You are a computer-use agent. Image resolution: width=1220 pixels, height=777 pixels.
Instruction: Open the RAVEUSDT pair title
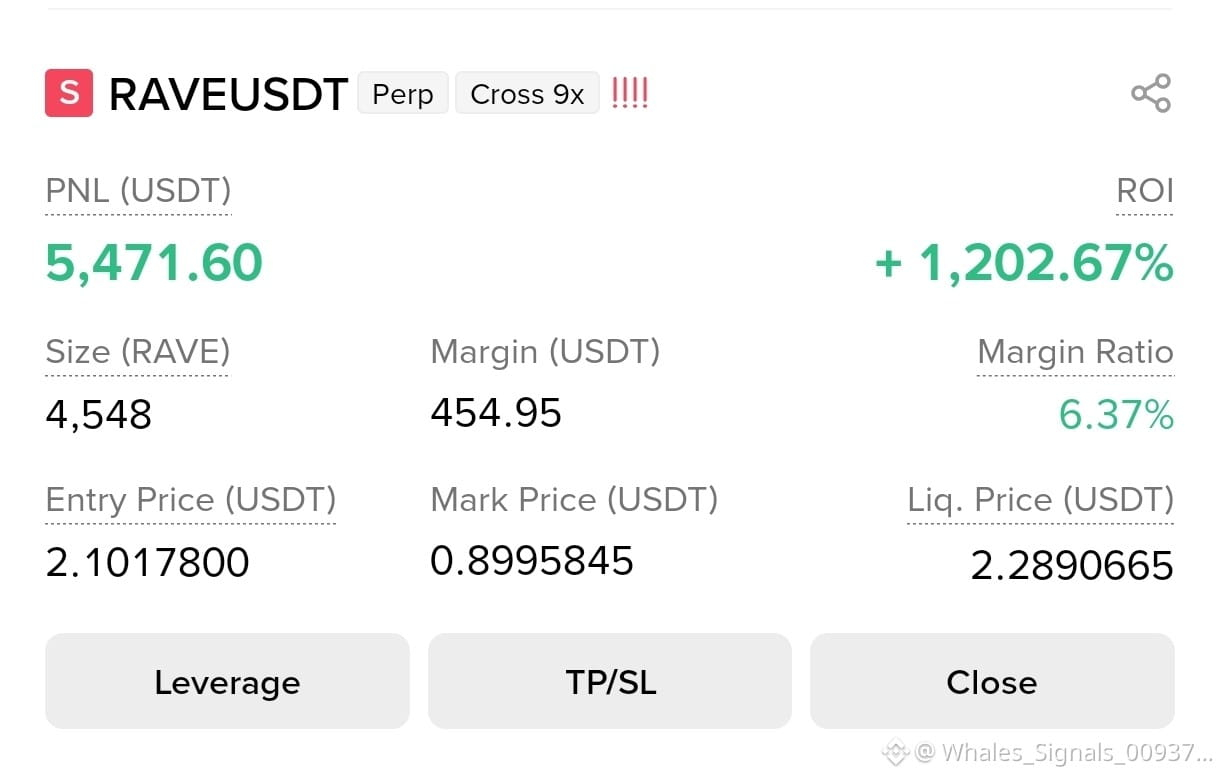click(228, 95)
